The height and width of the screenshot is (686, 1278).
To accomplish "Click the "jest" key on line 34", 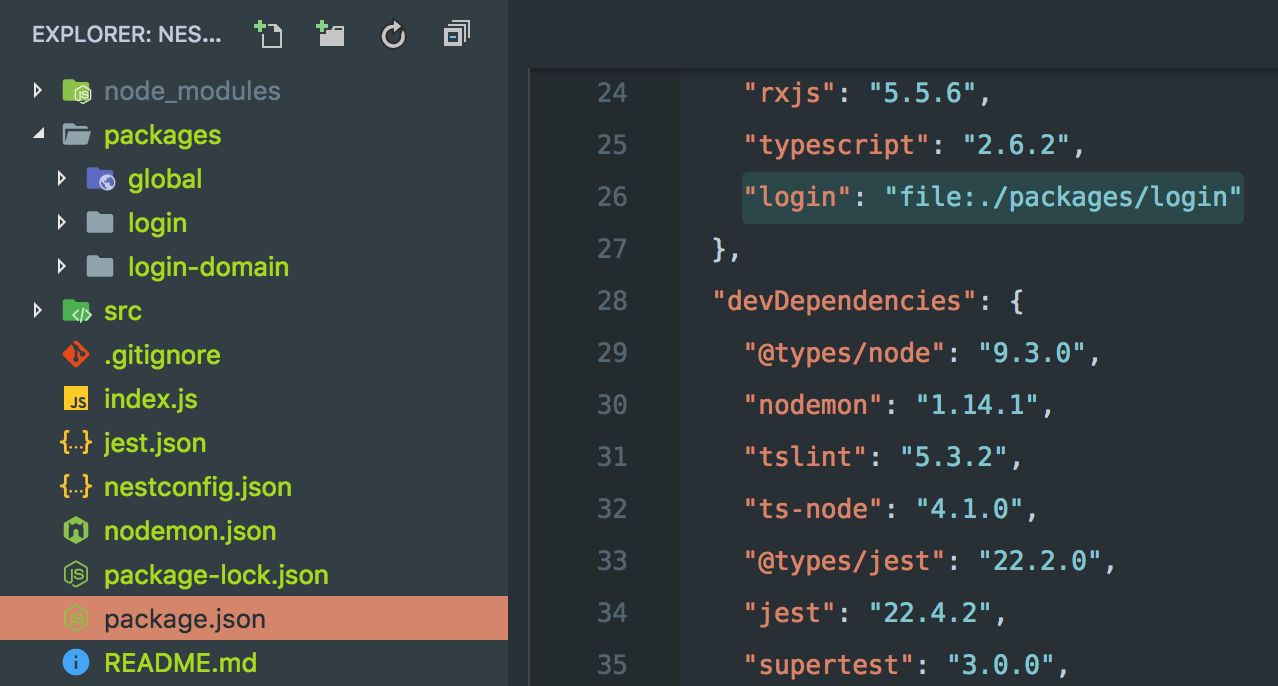I will click(790, 613).
